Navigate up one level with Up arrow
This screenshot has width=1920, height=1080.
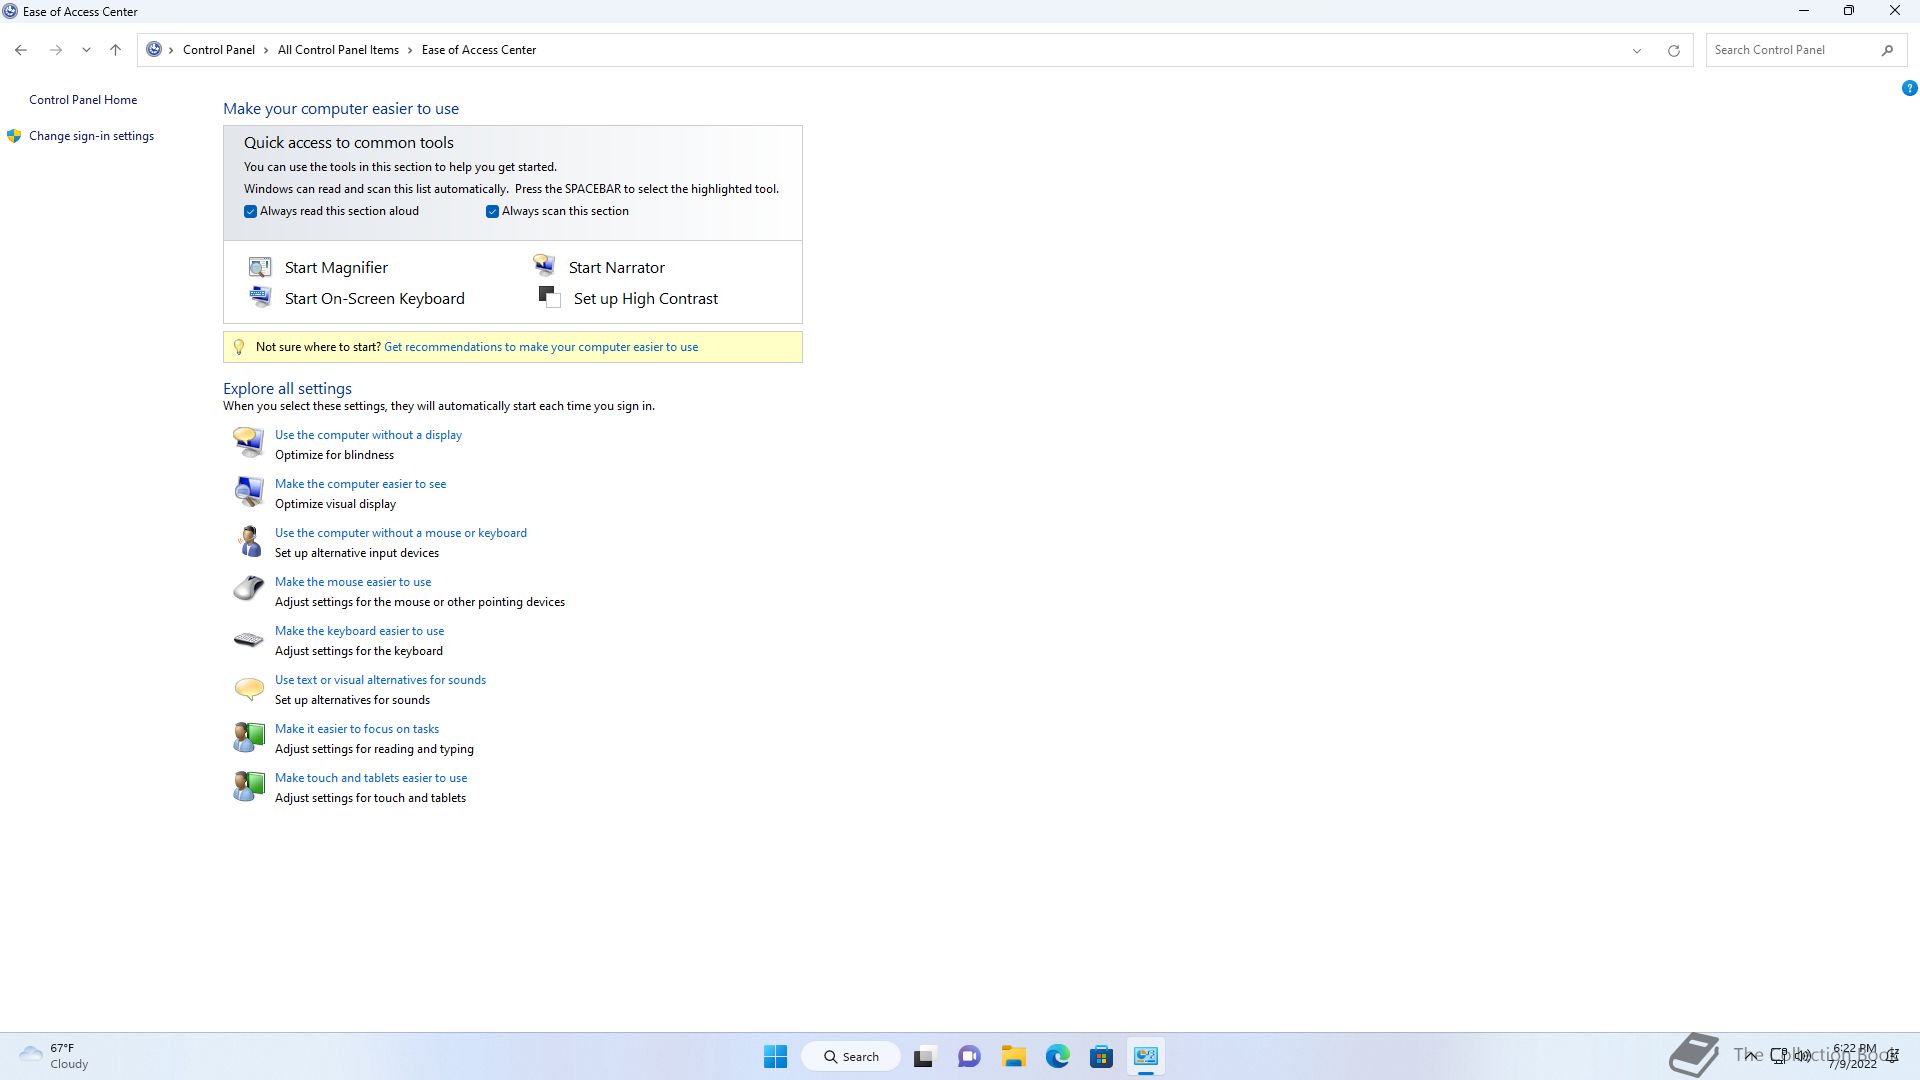click(x=115, y=50)
